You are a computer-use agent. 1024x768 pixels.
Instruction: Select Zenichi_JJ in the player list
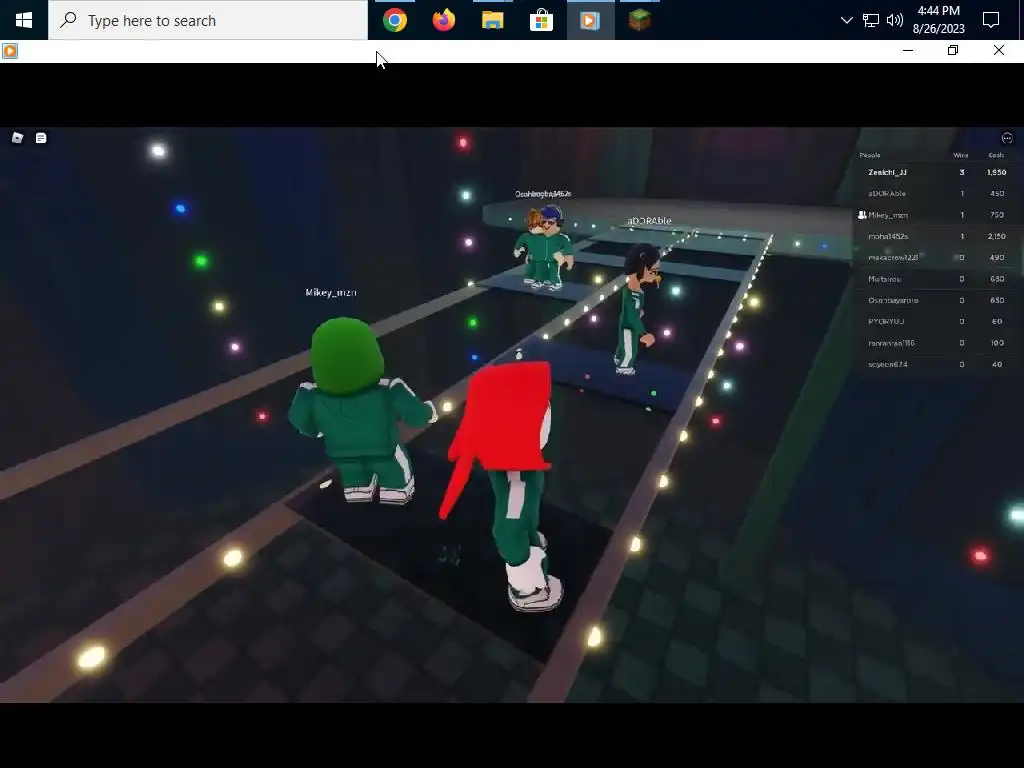tap(888, 172)
